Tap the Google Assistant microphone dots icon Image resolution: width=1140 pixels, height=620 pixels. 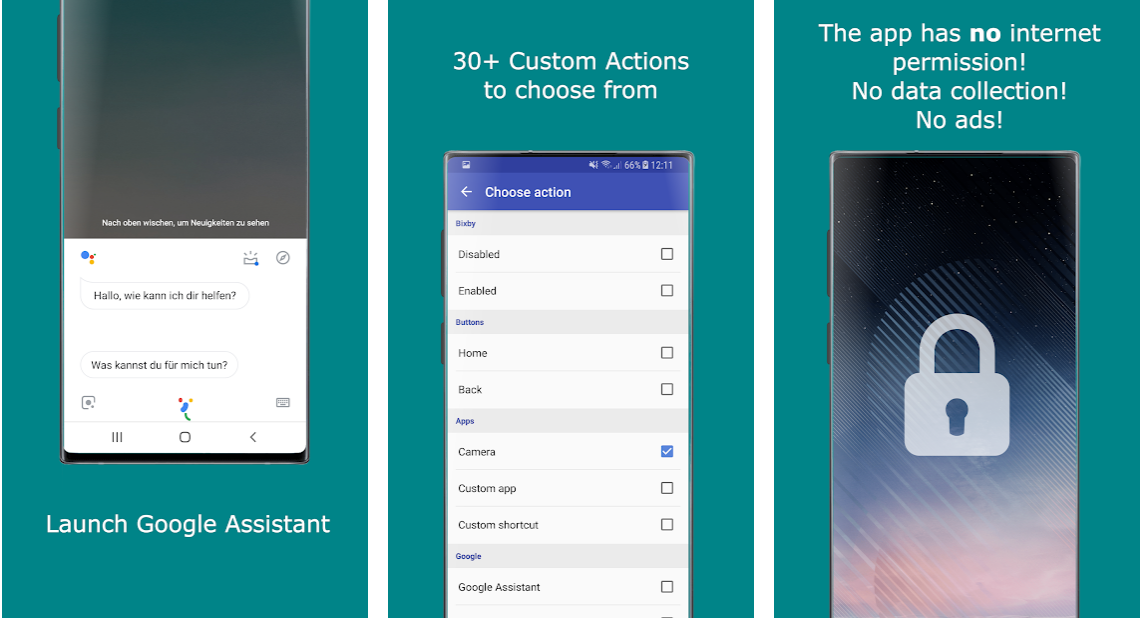click(x=185, y=406)
